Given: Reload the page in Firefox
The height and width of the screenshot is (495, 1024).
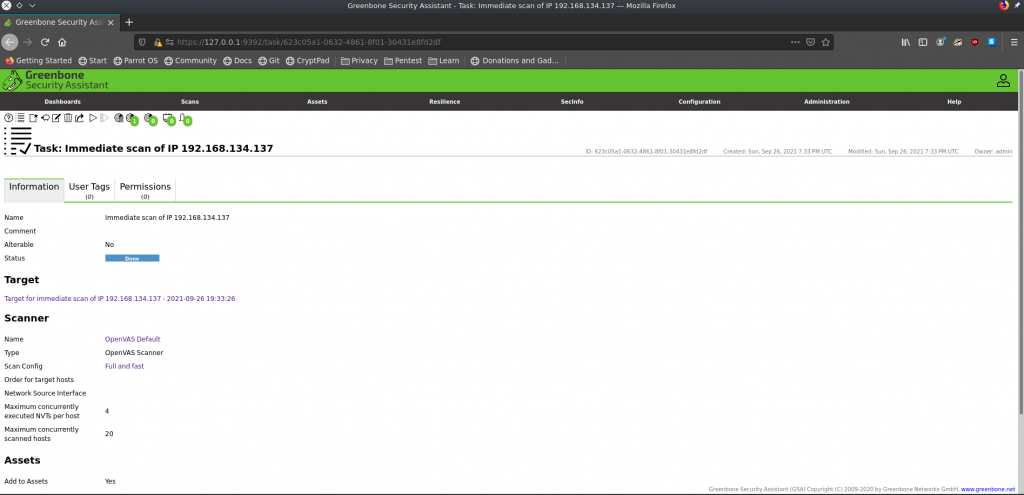Looking at the screenshot, I should [x=45, y=42].
